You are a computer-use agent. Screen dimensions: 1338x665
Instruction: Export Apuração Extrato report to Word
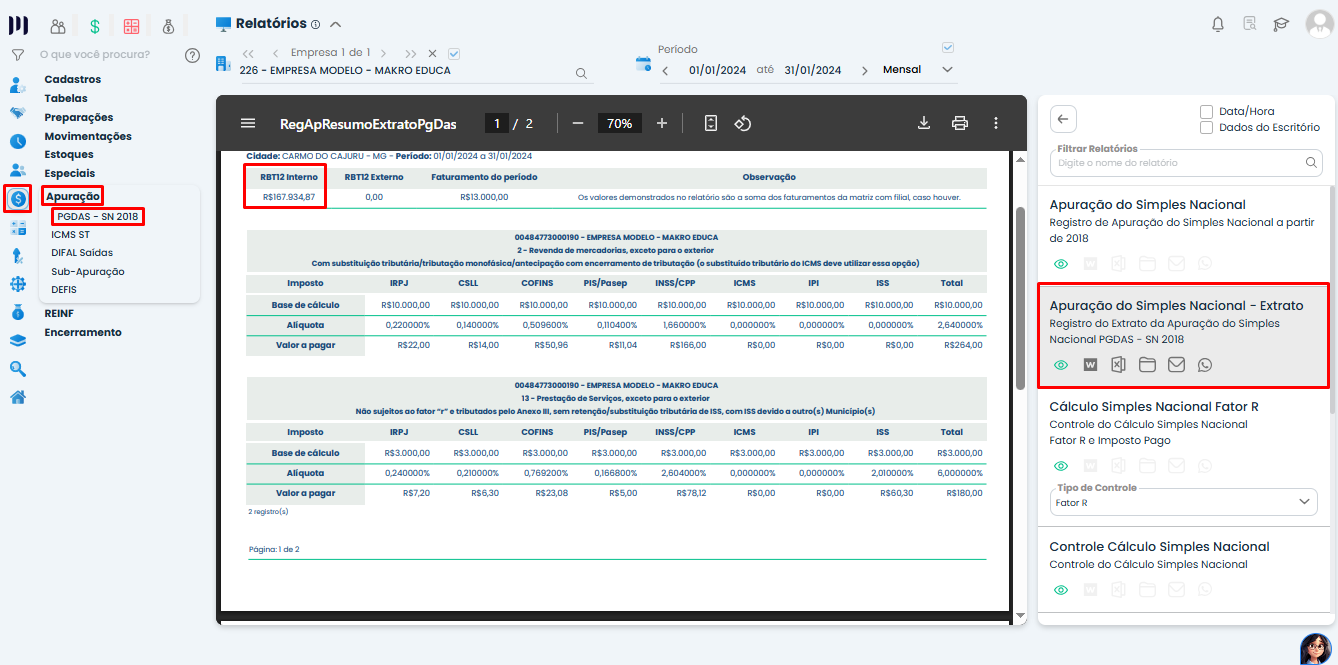pos(1090,365)
